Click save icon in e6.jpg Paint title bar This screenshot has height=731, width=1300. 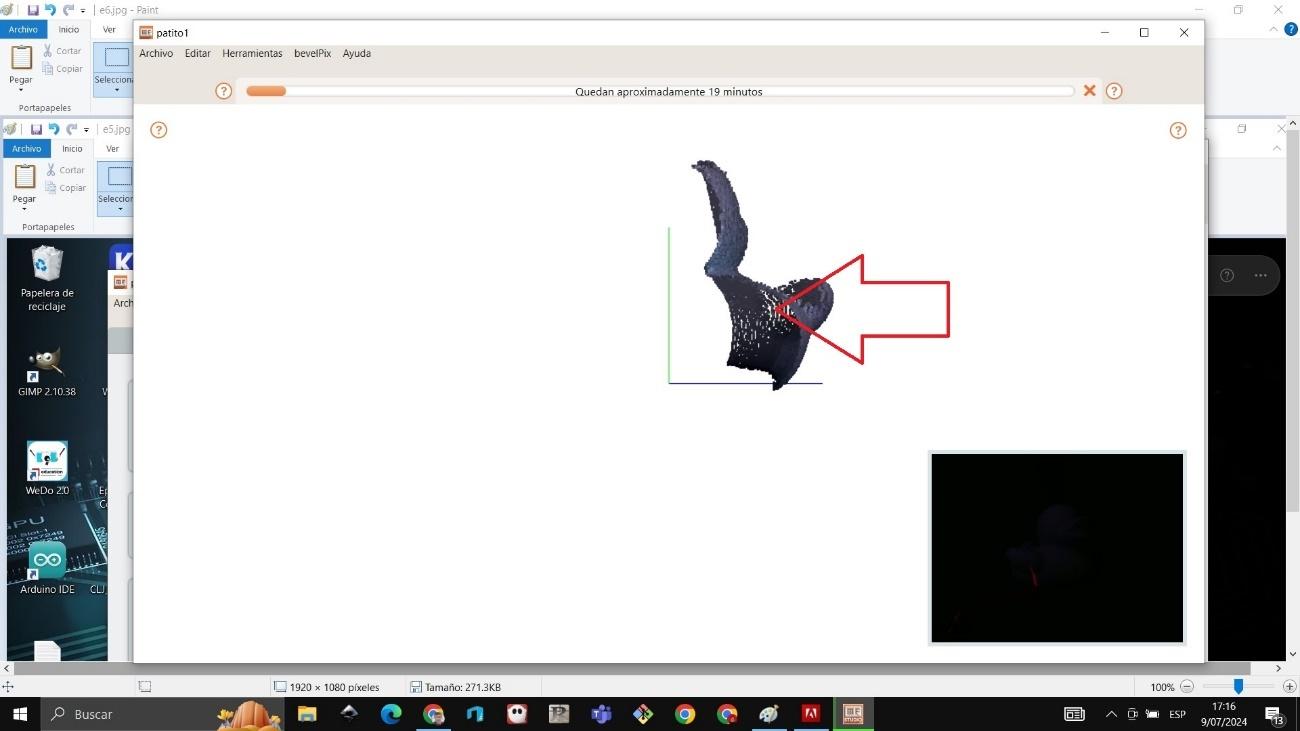pos(33,10)
